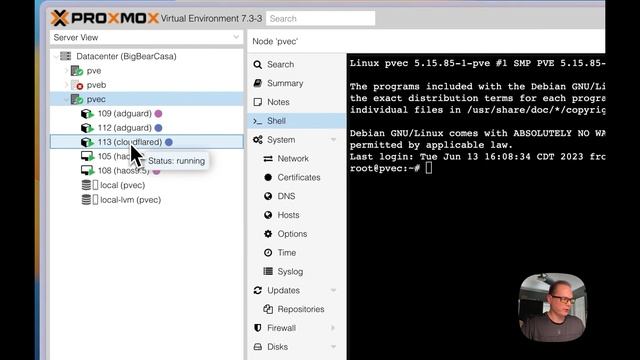Open the Syslog menu item
Viewport: 640px width, 360px height.
pos(297,271)
